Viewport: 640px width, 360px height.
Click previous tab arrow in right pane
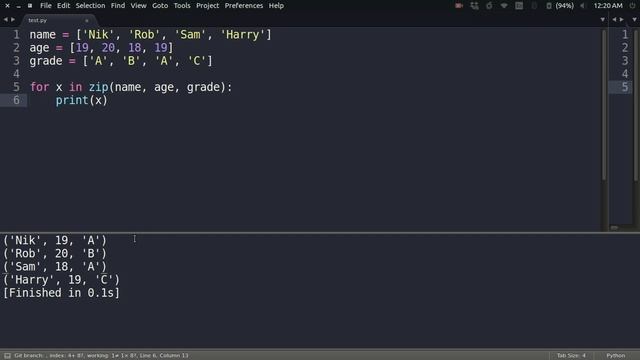[614, 20]
